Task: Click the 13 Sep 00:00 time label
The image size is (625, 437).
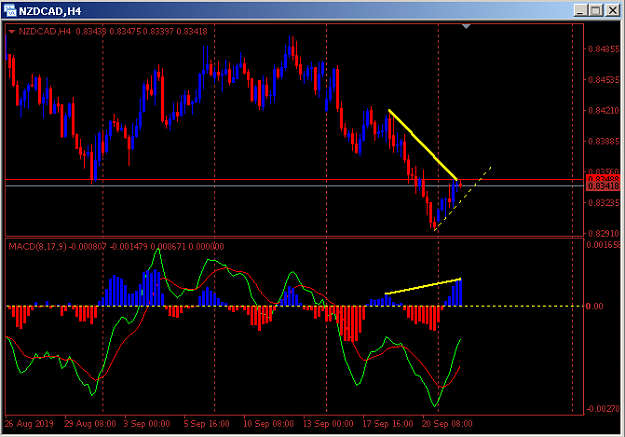Action: pos(328,424)
